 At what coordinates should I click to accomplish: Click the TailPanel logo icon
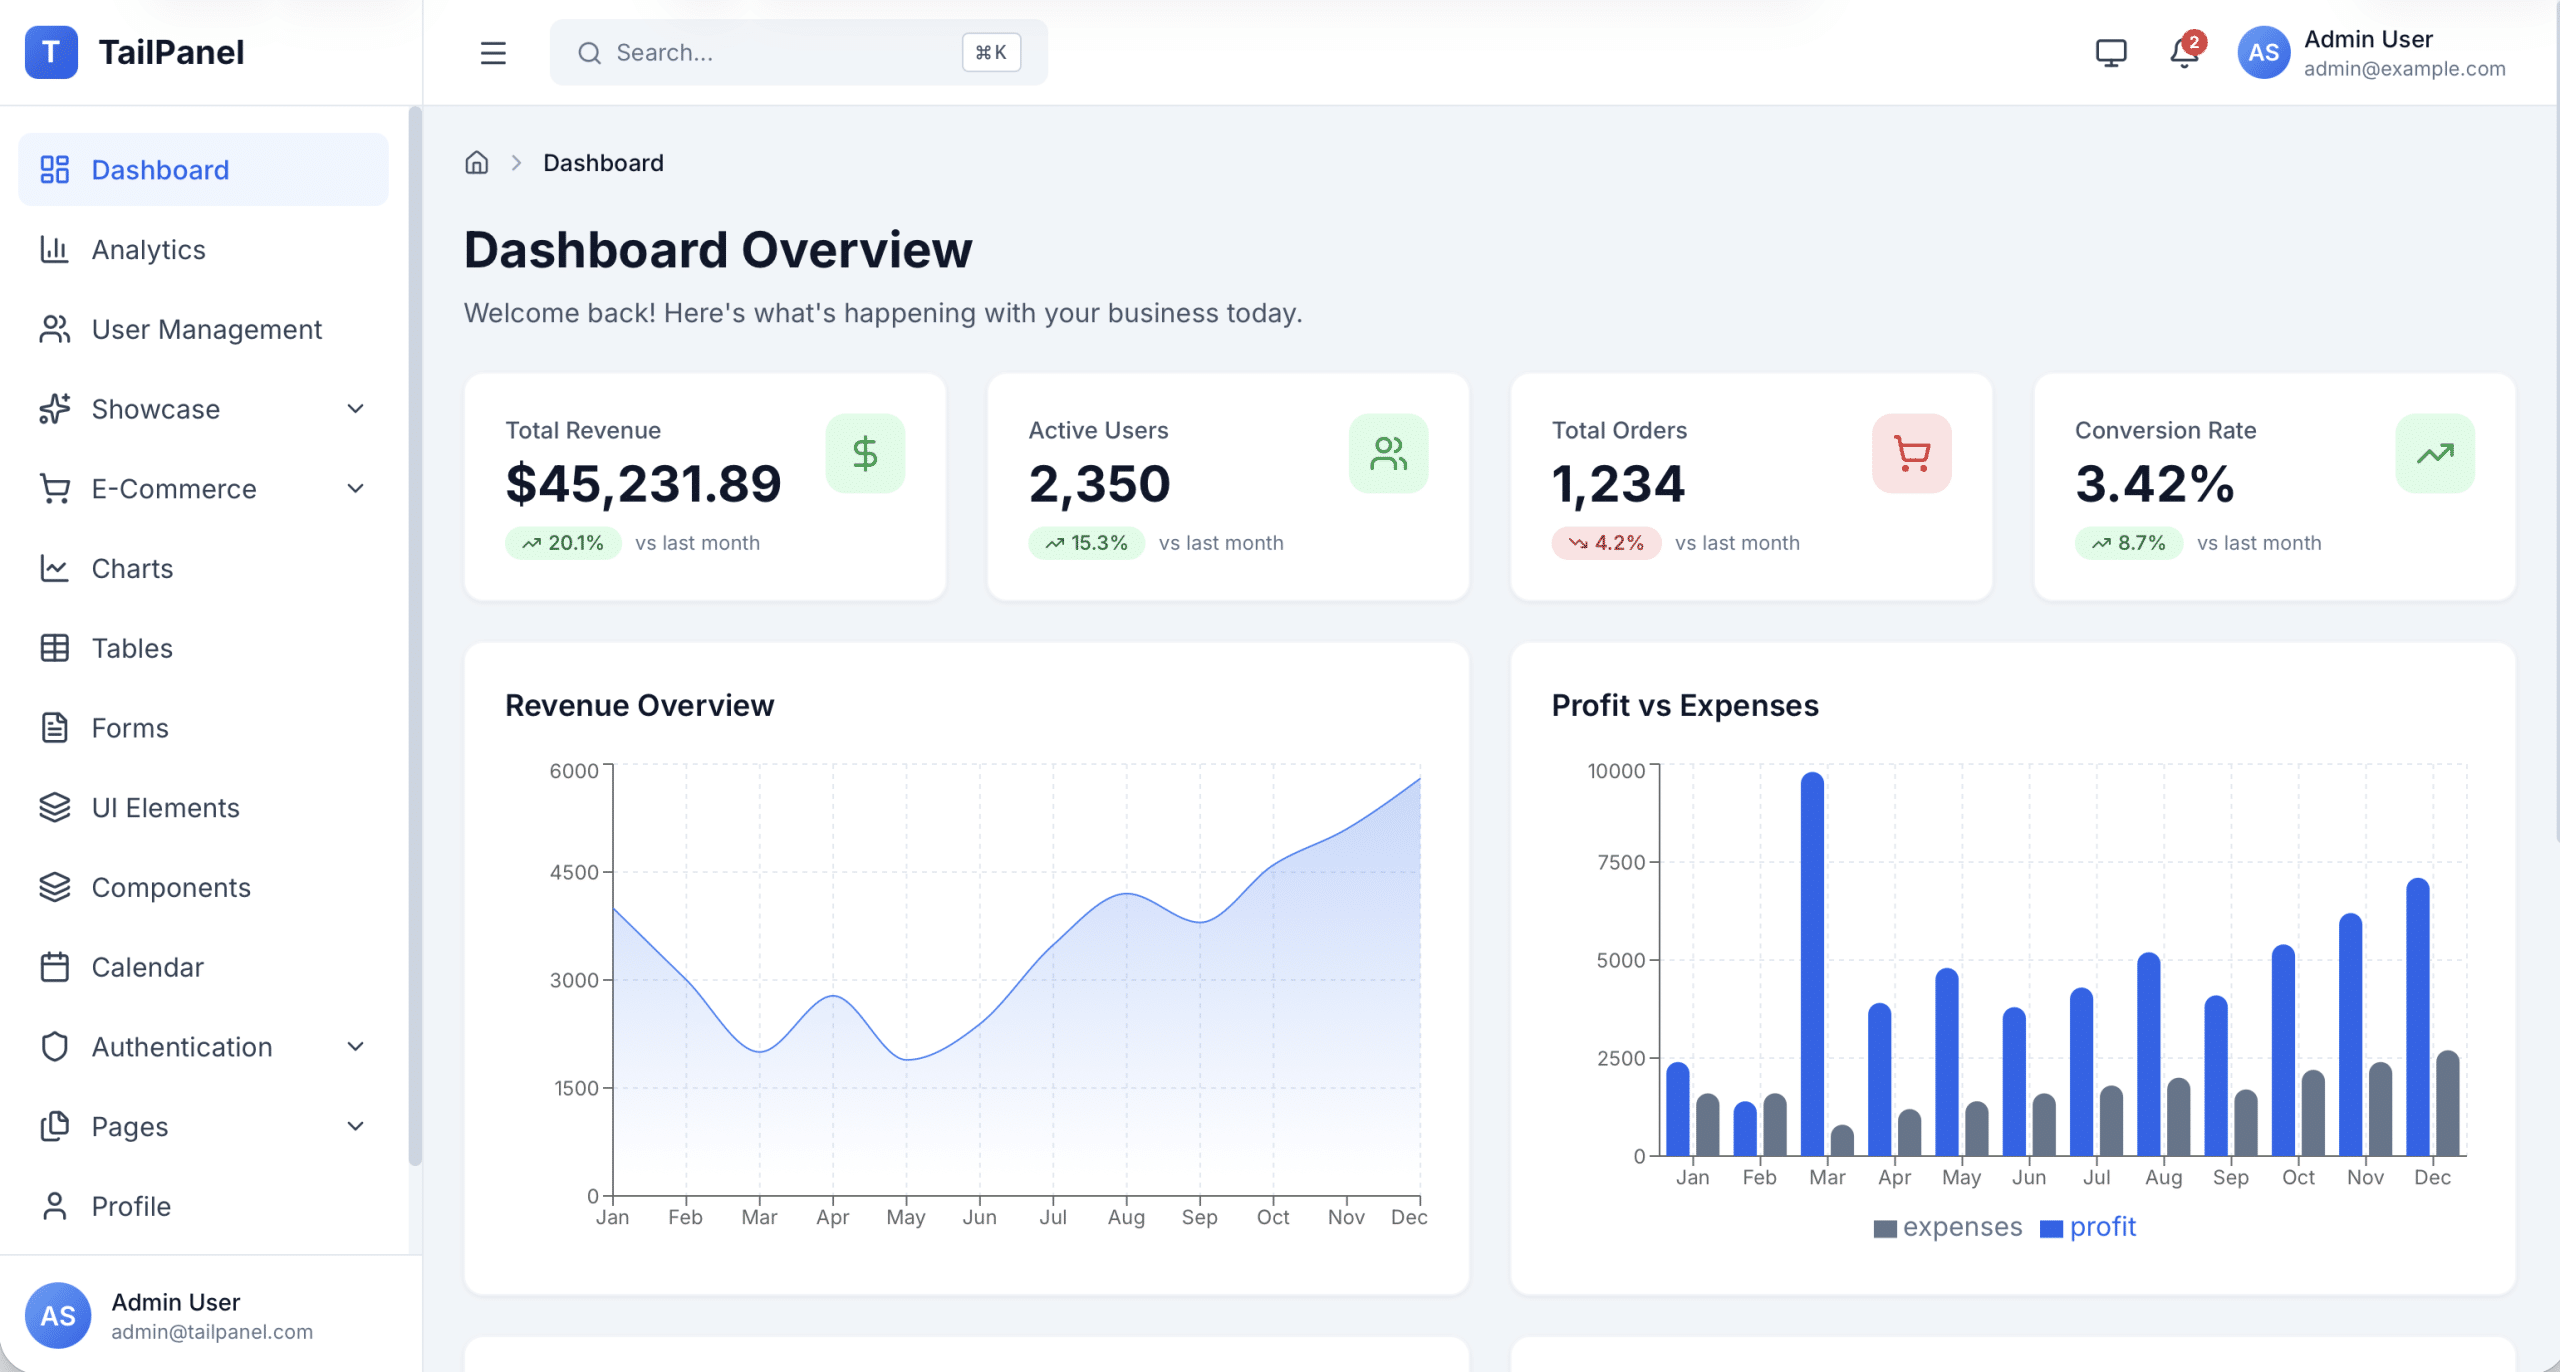(x=51, y=52)
